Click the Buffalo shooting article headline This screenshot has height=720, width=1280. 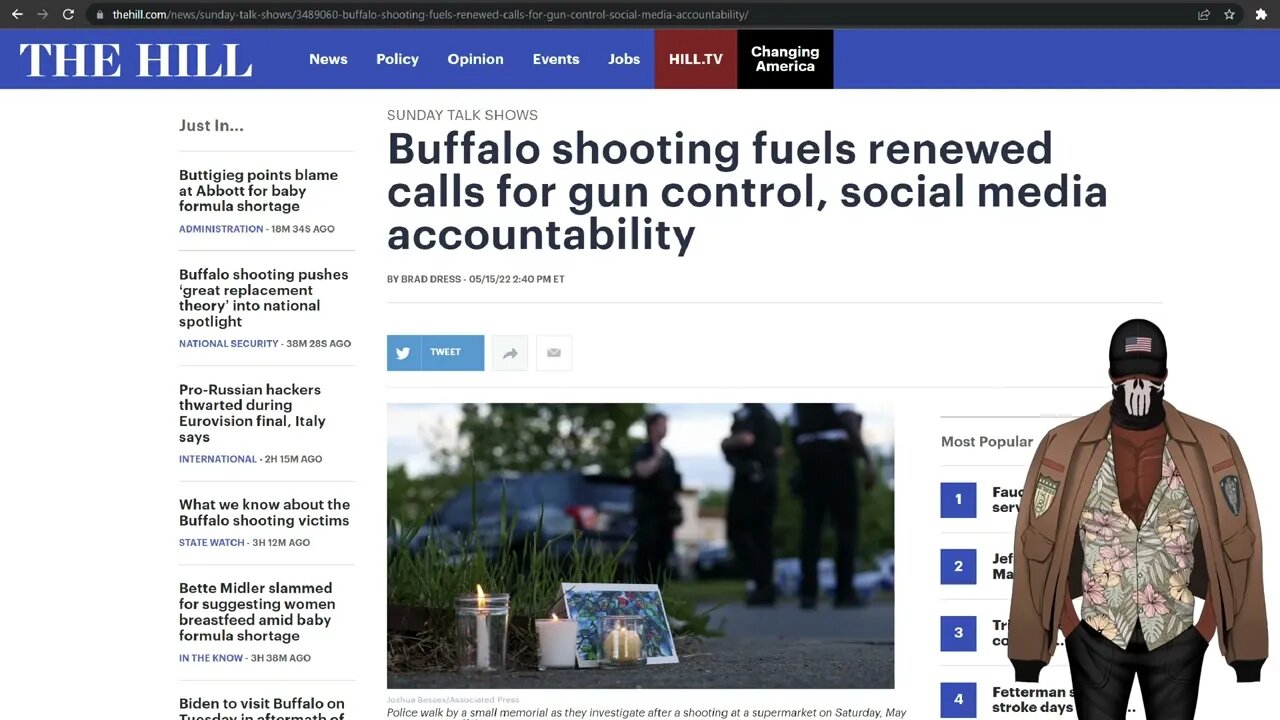pyautogui.click(x=747, y=192)
